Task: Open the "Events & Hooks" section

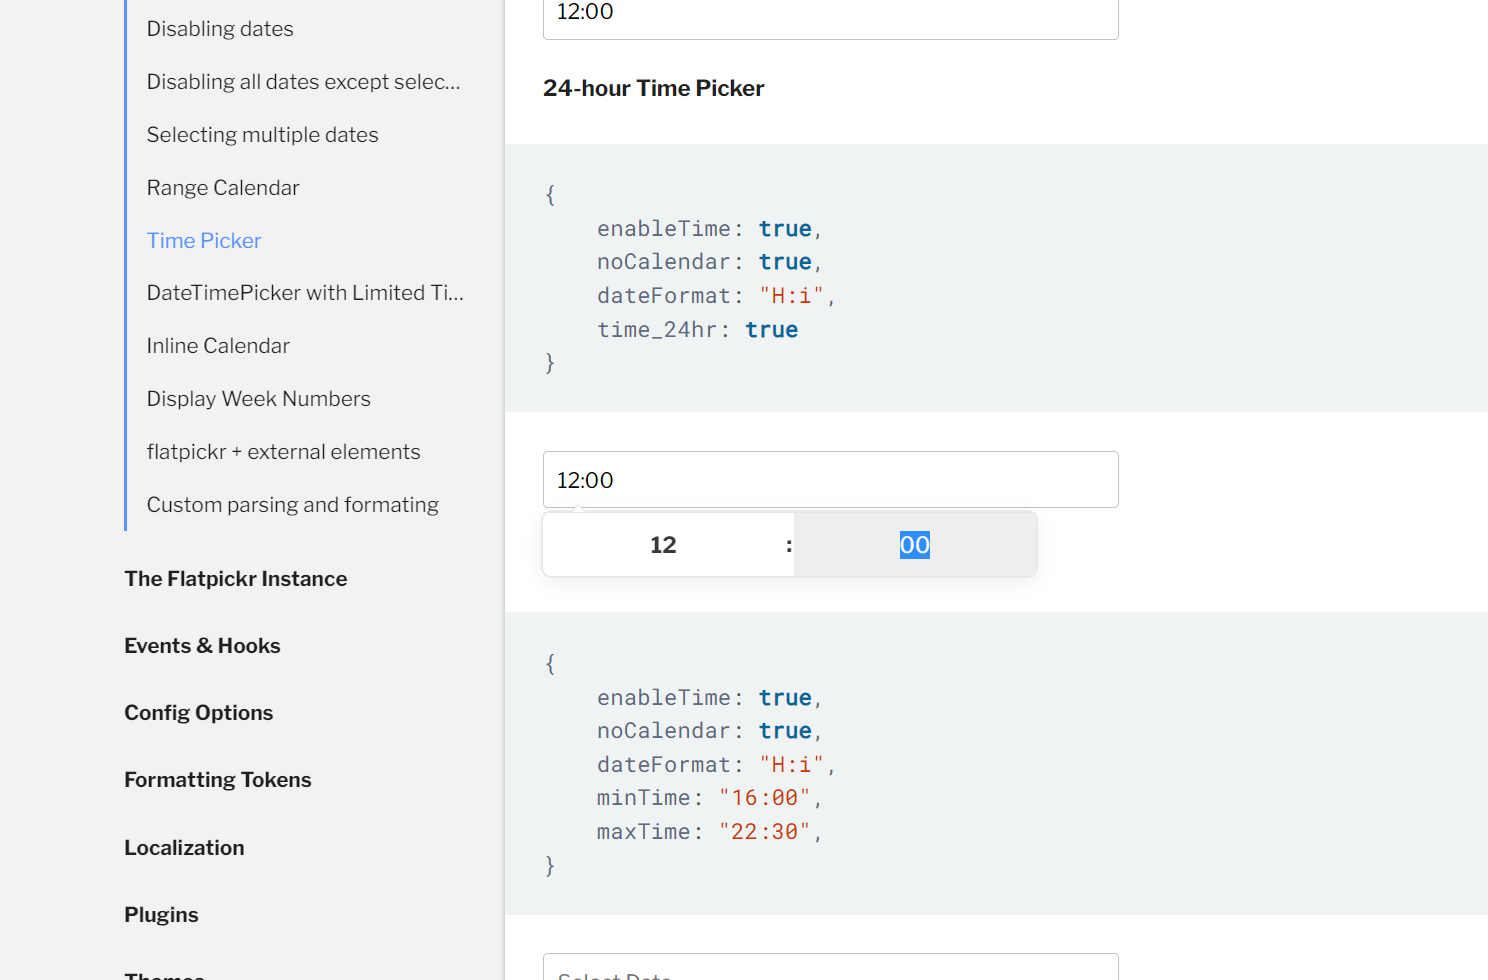Action: tap(202, 645)
